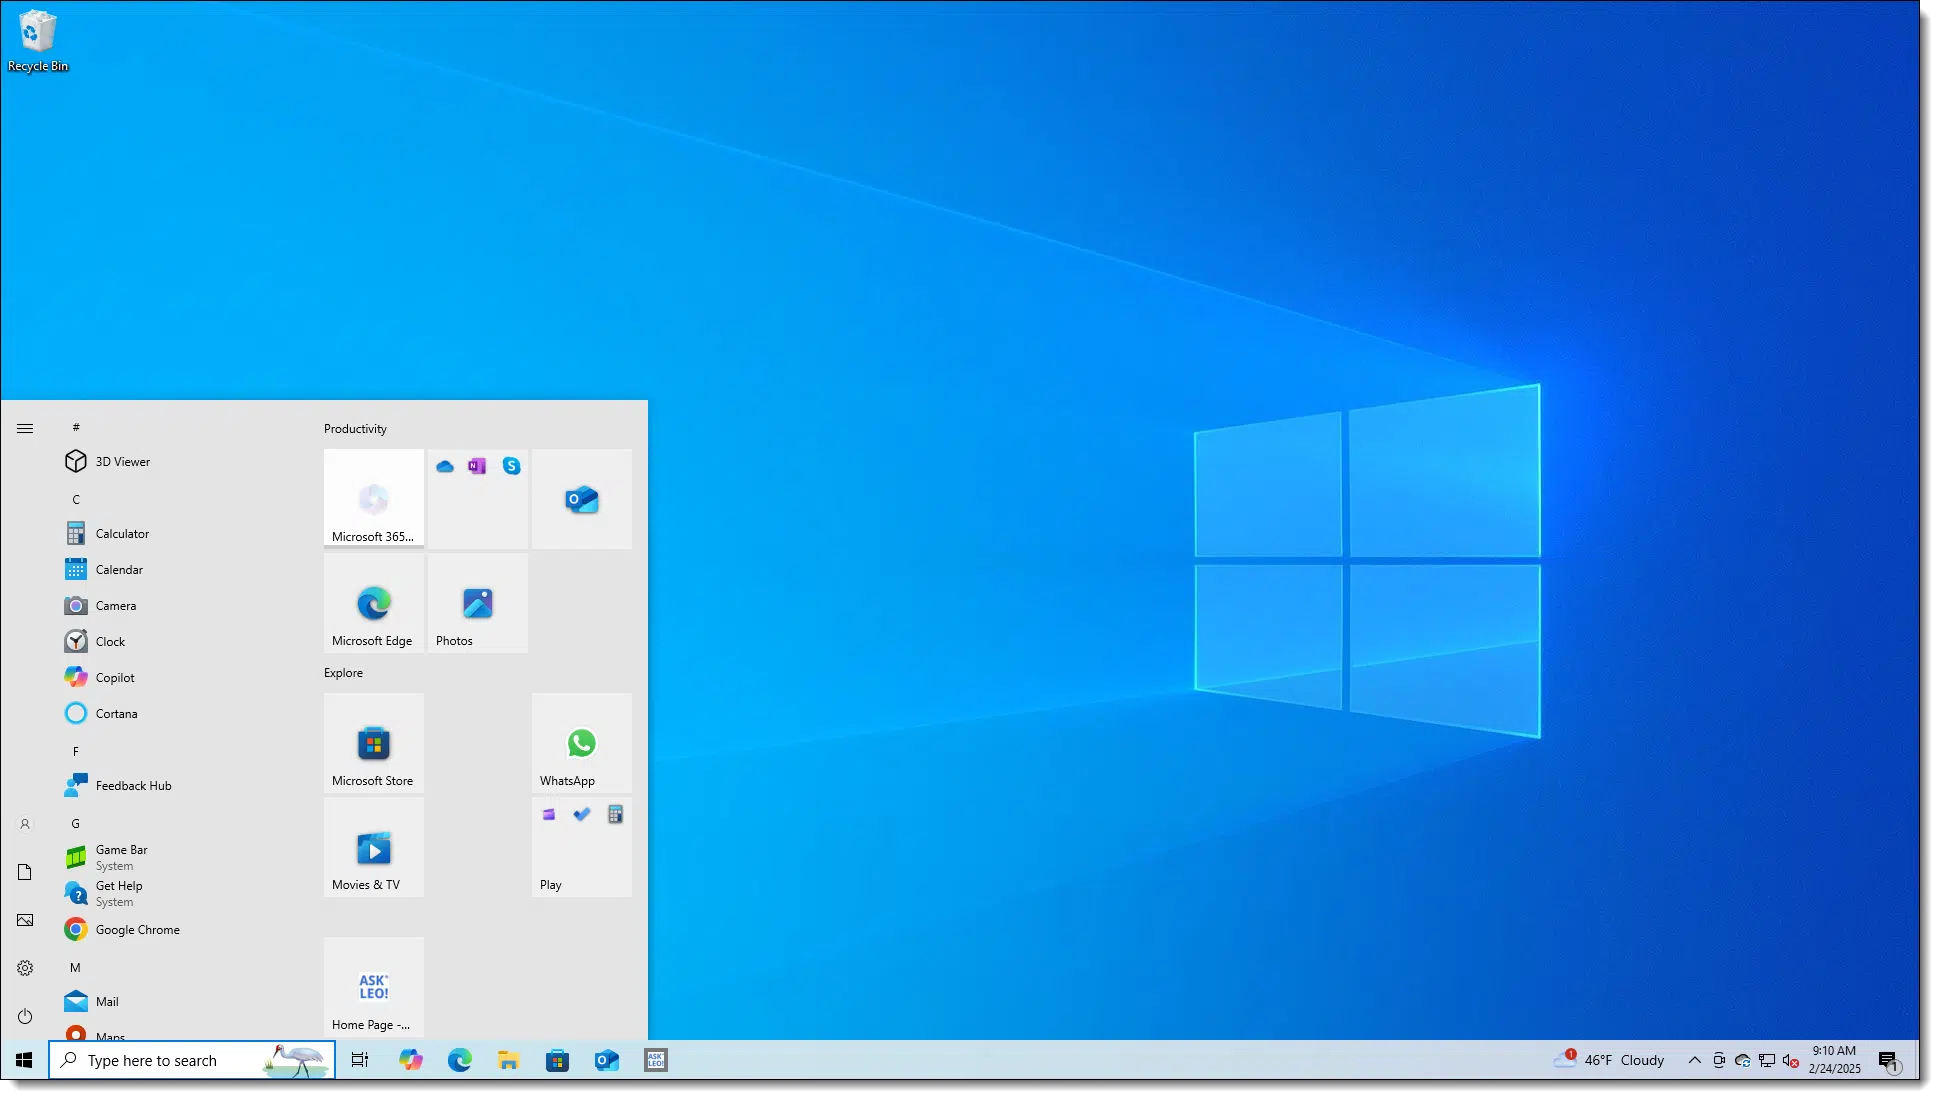Click the 9:10 AM clock and date
The width and height of the screenshot is (1940, 1100).
click(1834, 1060)
